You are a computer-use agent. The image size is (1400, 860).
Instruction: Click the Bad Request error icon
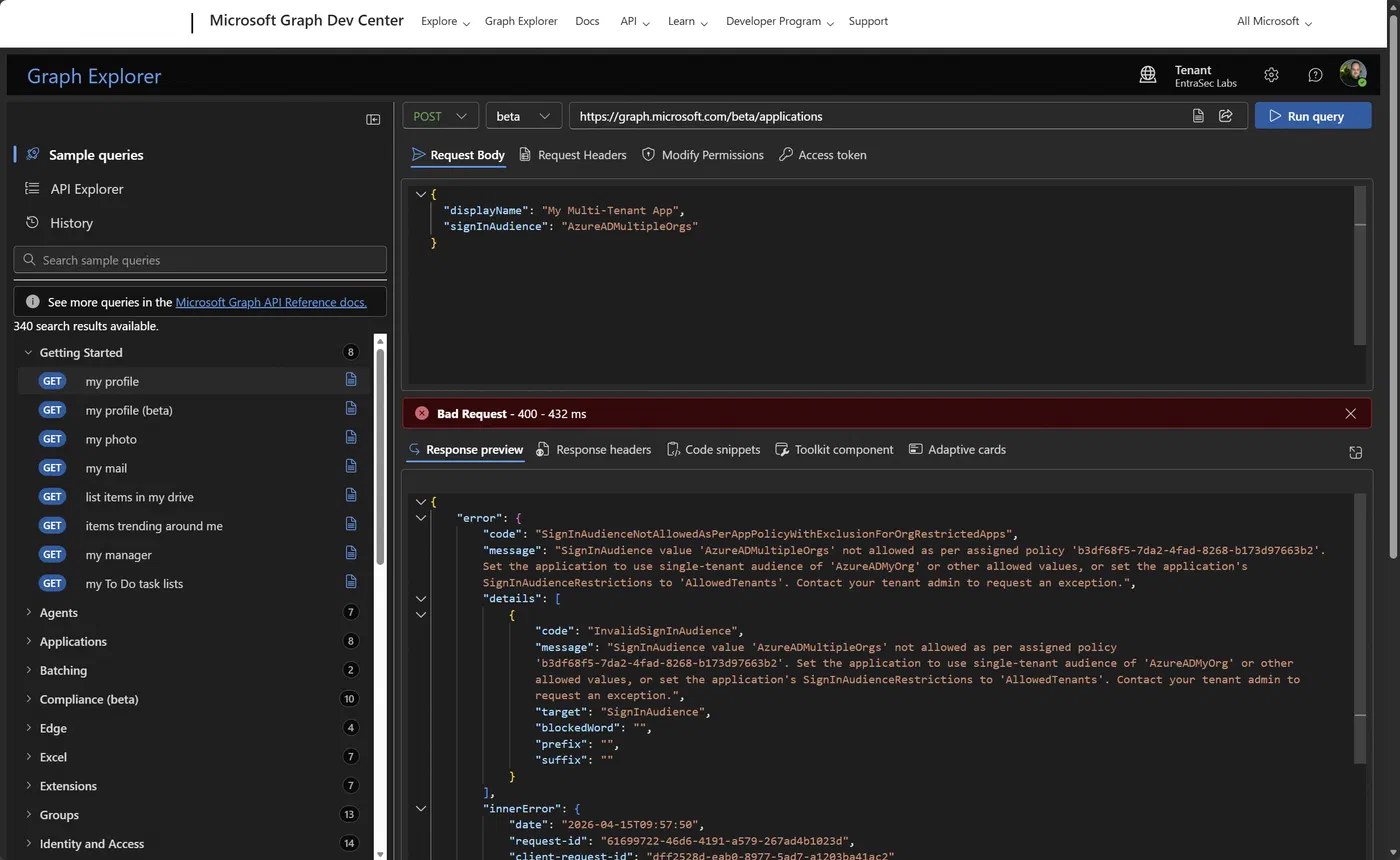click(422, 413)
